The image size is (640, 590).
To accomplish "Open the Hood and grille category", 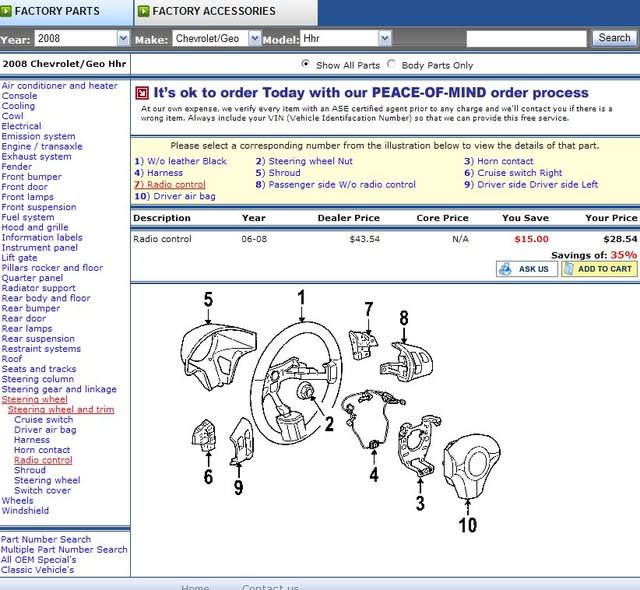I will pyautogui.click(x=35, y=227).
